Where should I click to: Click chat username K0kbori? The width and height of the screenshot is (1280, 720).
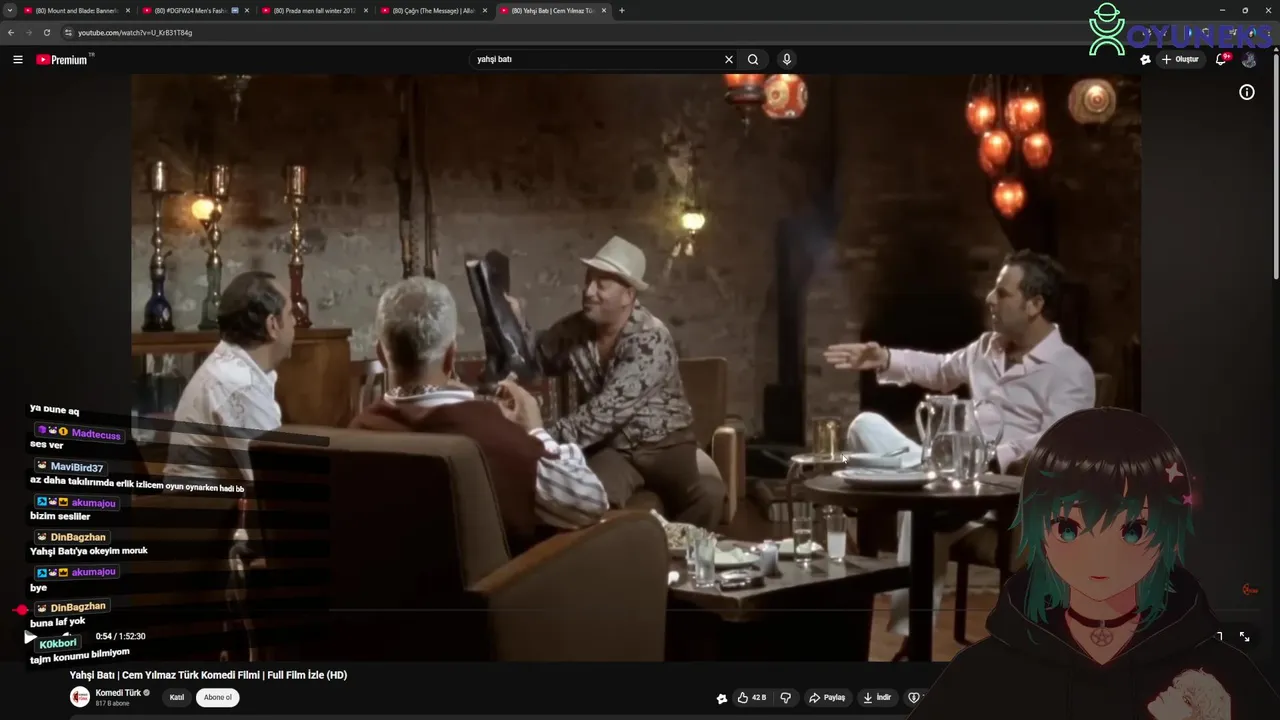[x=58, y=643]
